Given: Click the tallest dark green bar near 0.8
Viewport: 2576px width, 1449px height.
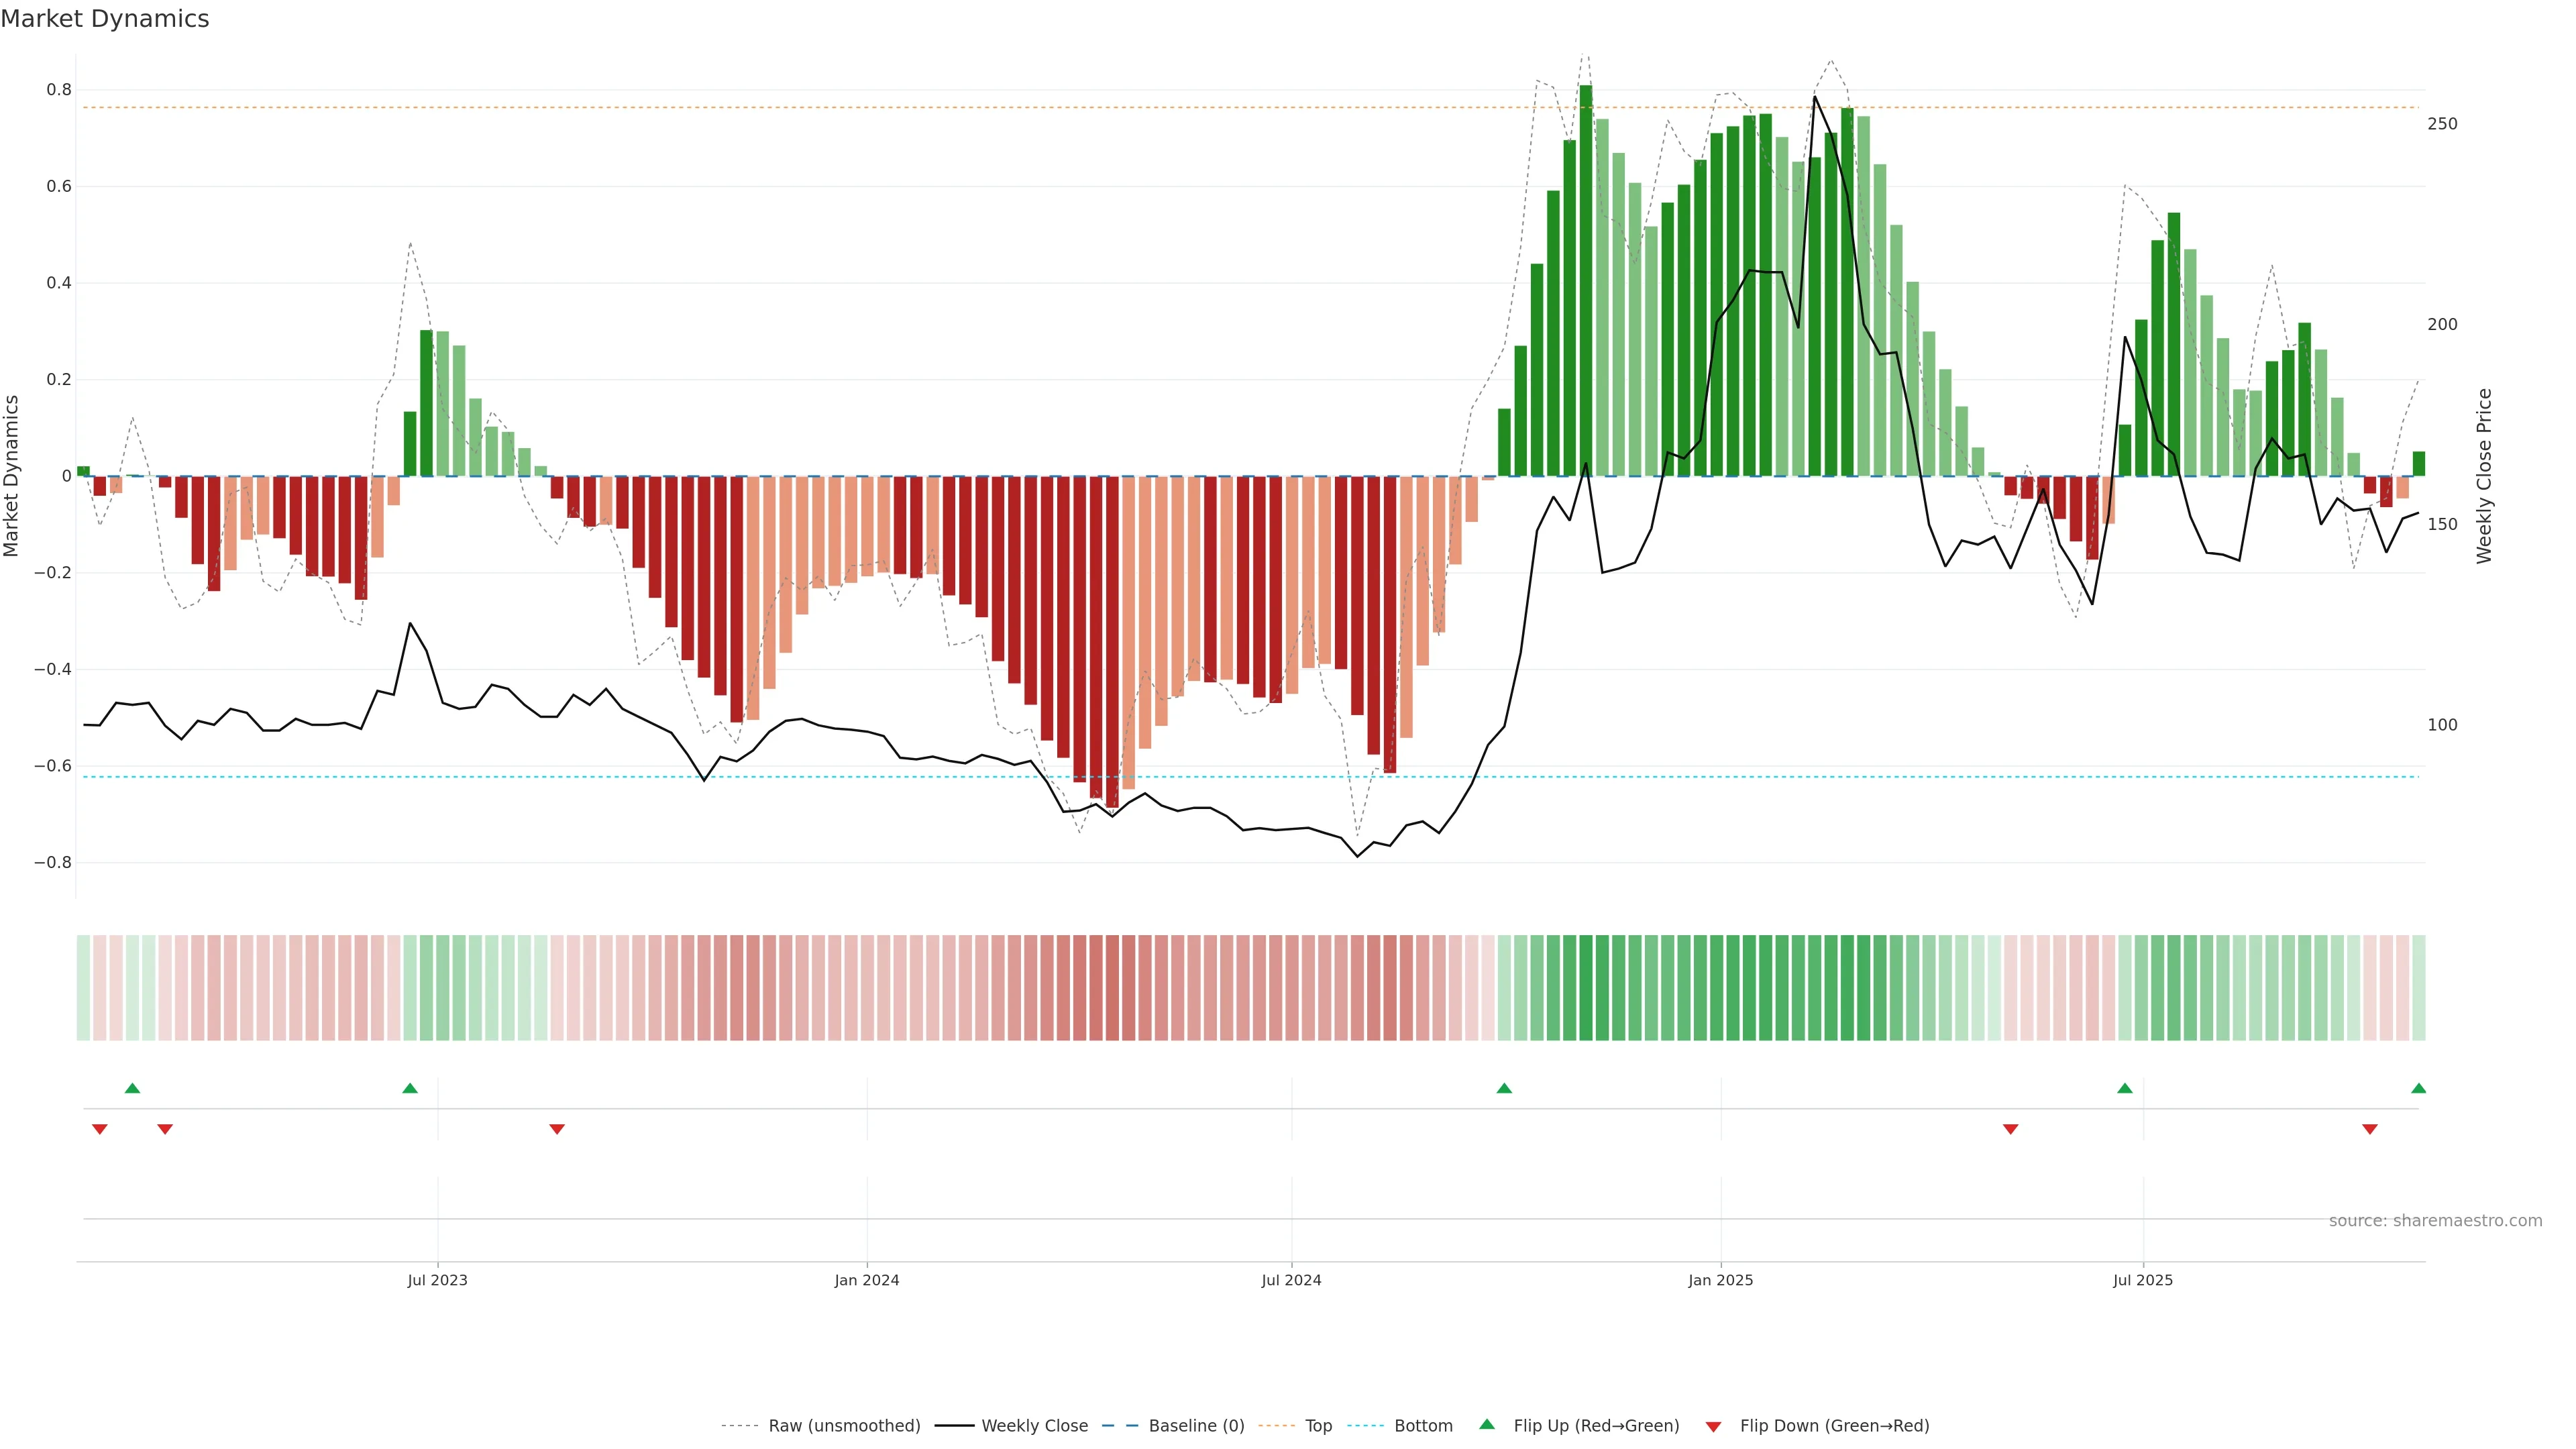Looking at the screenshot, I should point(1586,280).
